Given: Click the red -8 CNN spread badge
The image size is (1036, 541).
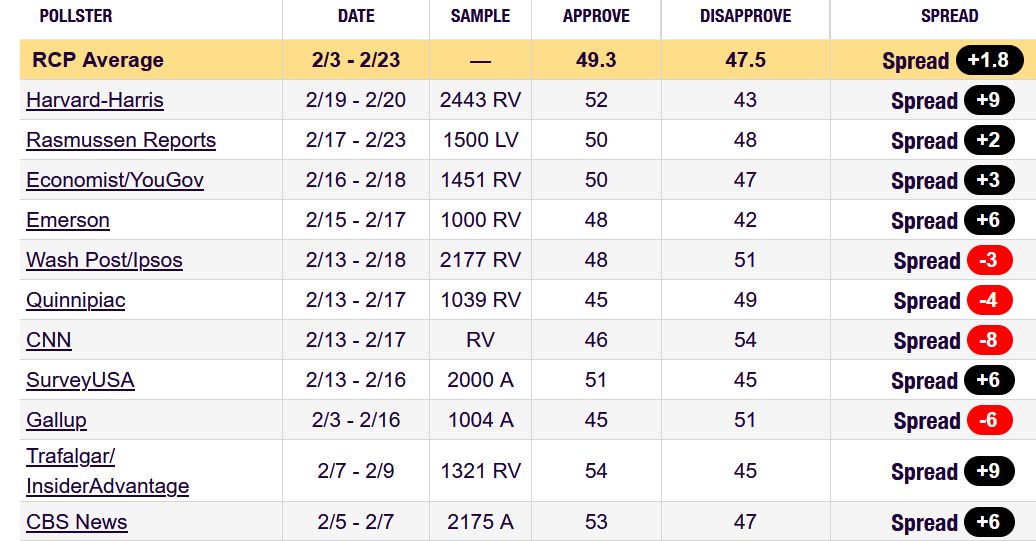Looking at the screenshot, I should point(990,340).
